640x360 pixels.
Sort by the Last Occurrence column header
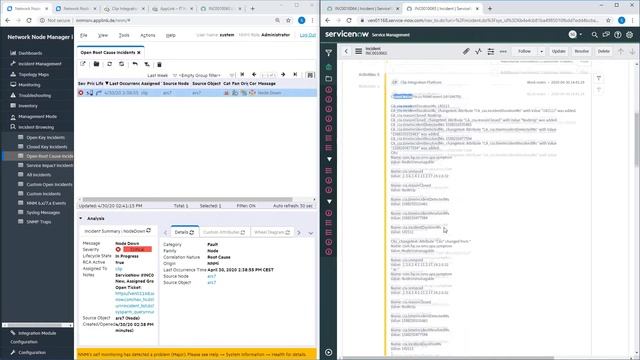pyautogui.click(x=123, y=84)
